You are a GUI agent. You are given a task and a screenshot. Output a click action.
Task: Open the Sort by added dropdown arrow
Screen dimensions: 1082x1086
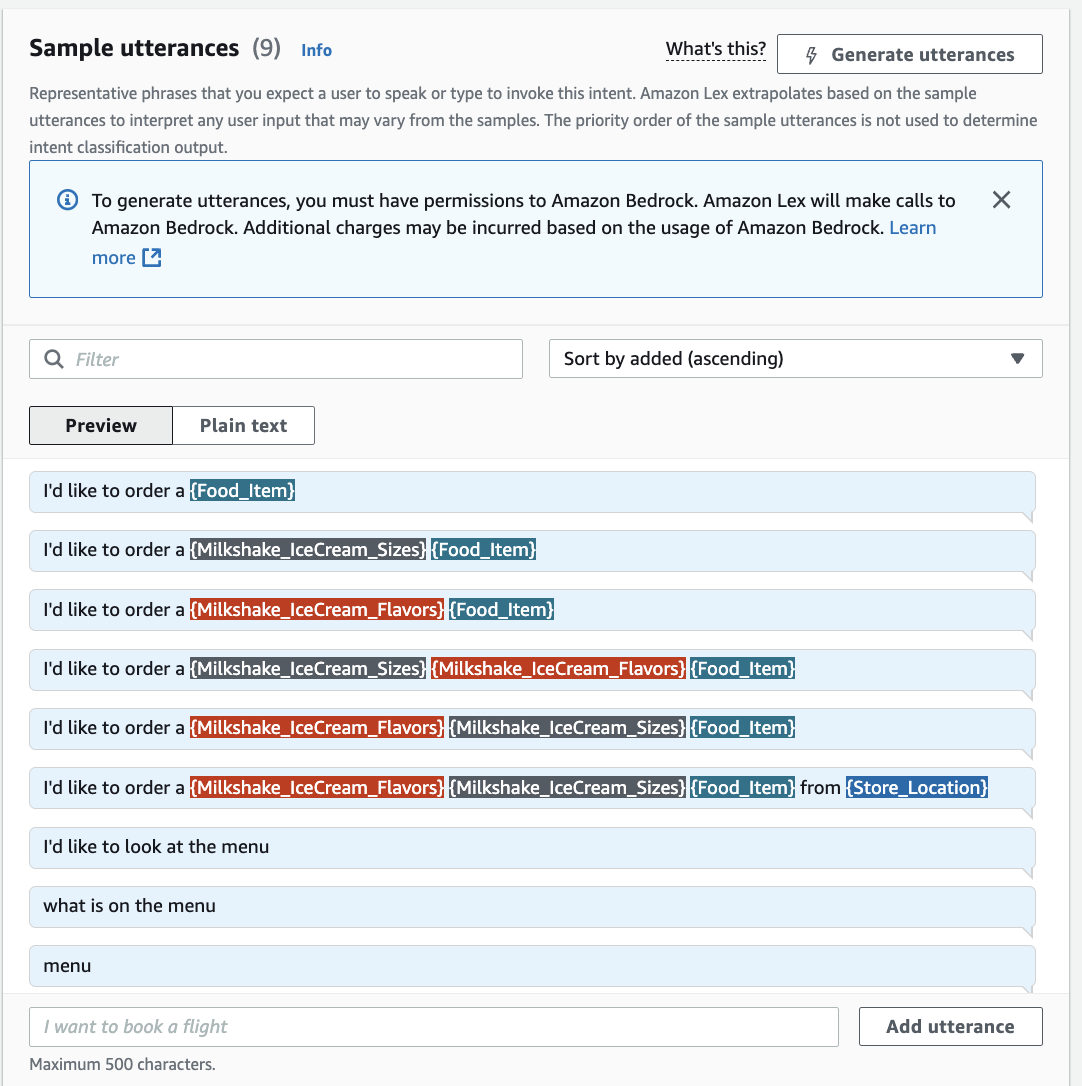[x=1017, y=359]
